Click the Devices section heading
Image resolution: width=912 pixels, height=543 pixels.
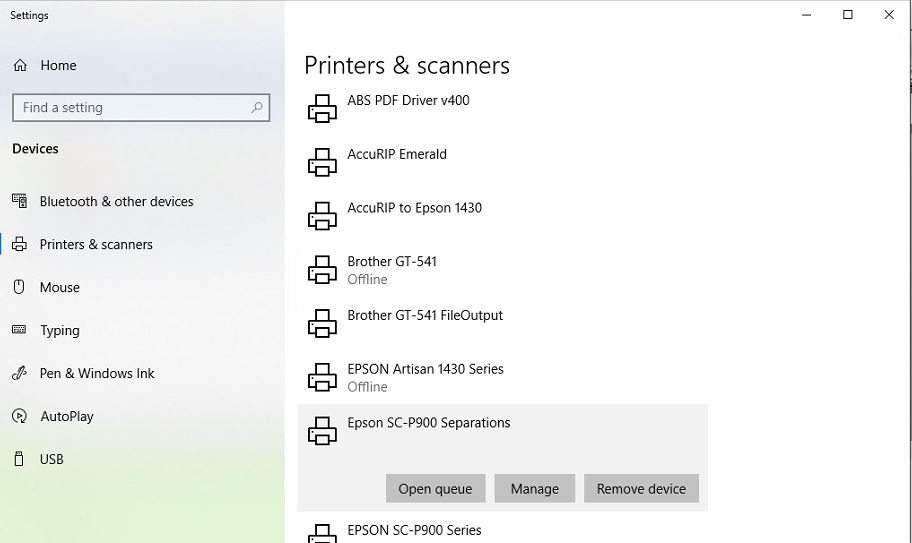pyautogui.click(x=35, y=149)
